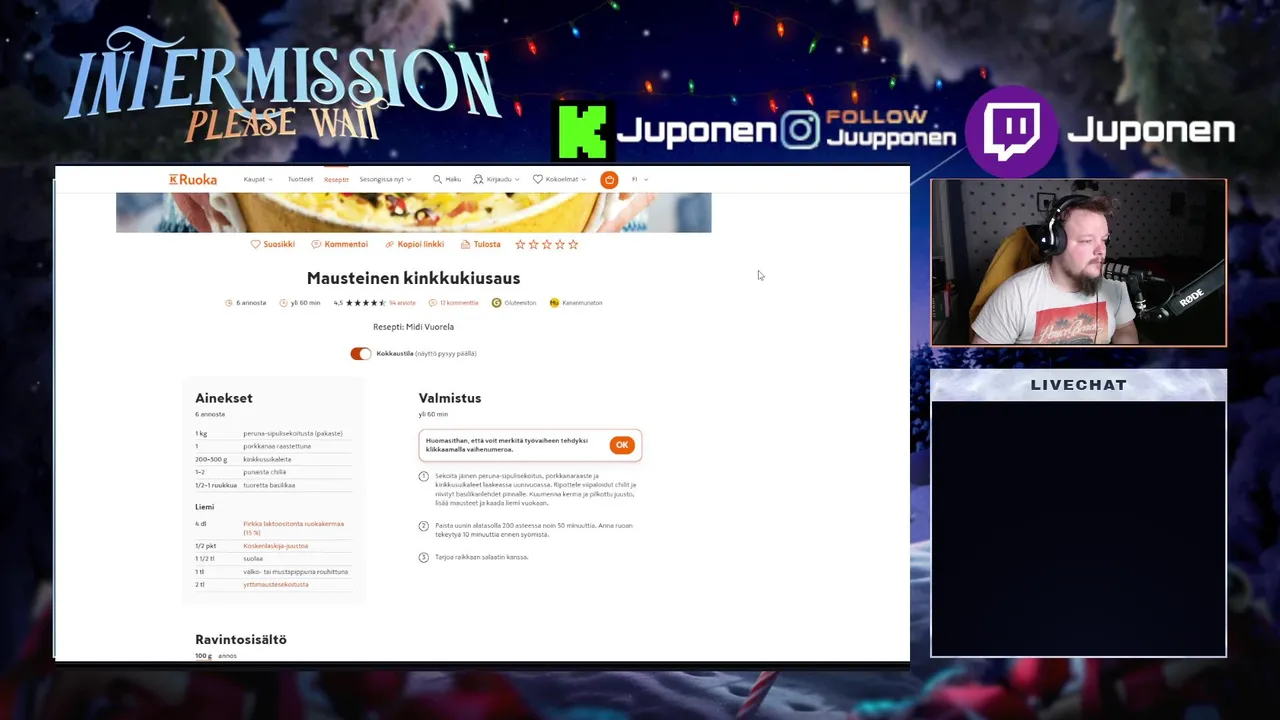Click the Kananmunaton badge icon
The image size is (1280, 720).
[554, 302]
